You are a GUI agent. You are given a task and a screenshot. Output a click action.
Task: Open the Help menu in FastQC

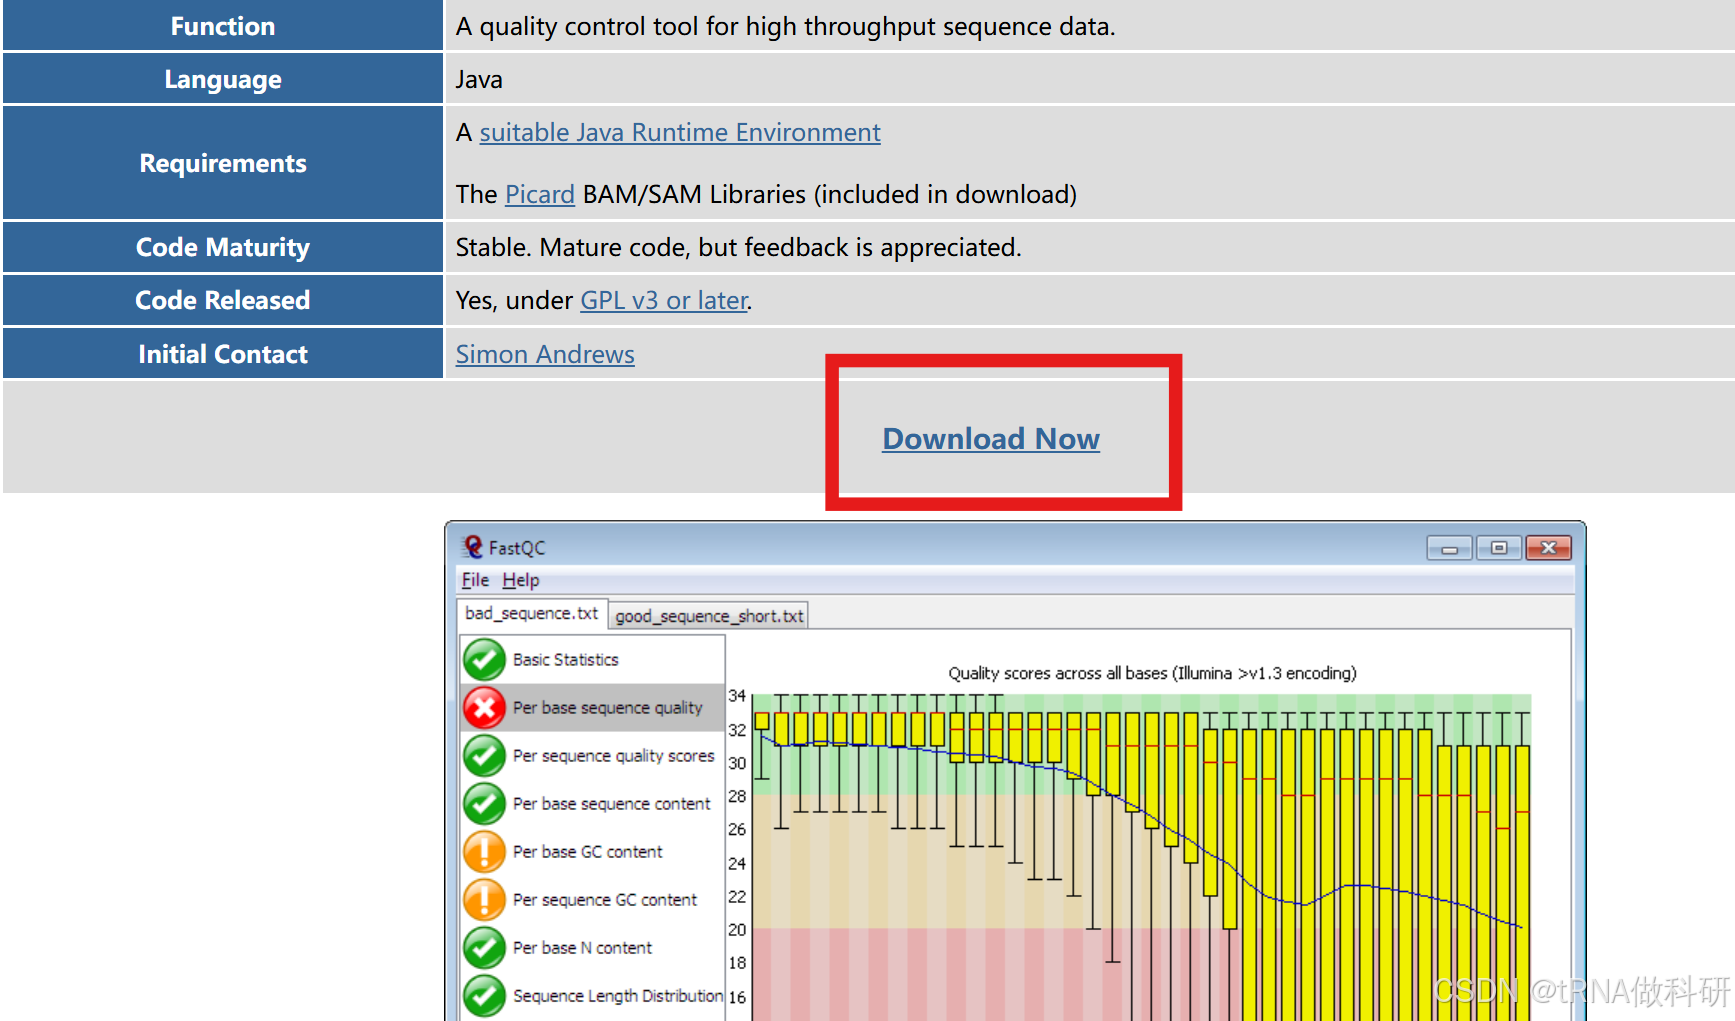point(520,580)
